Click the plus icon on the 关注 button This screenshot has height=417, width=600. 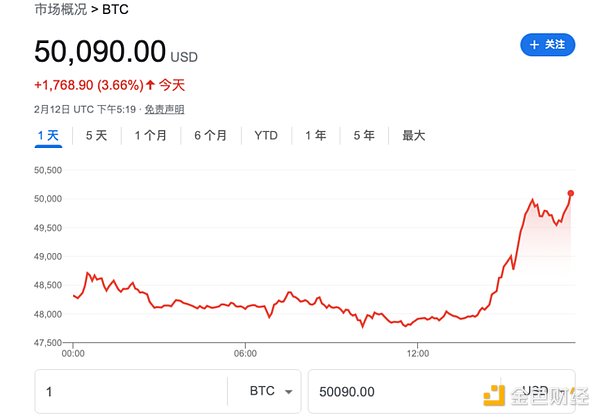(535, 45)
